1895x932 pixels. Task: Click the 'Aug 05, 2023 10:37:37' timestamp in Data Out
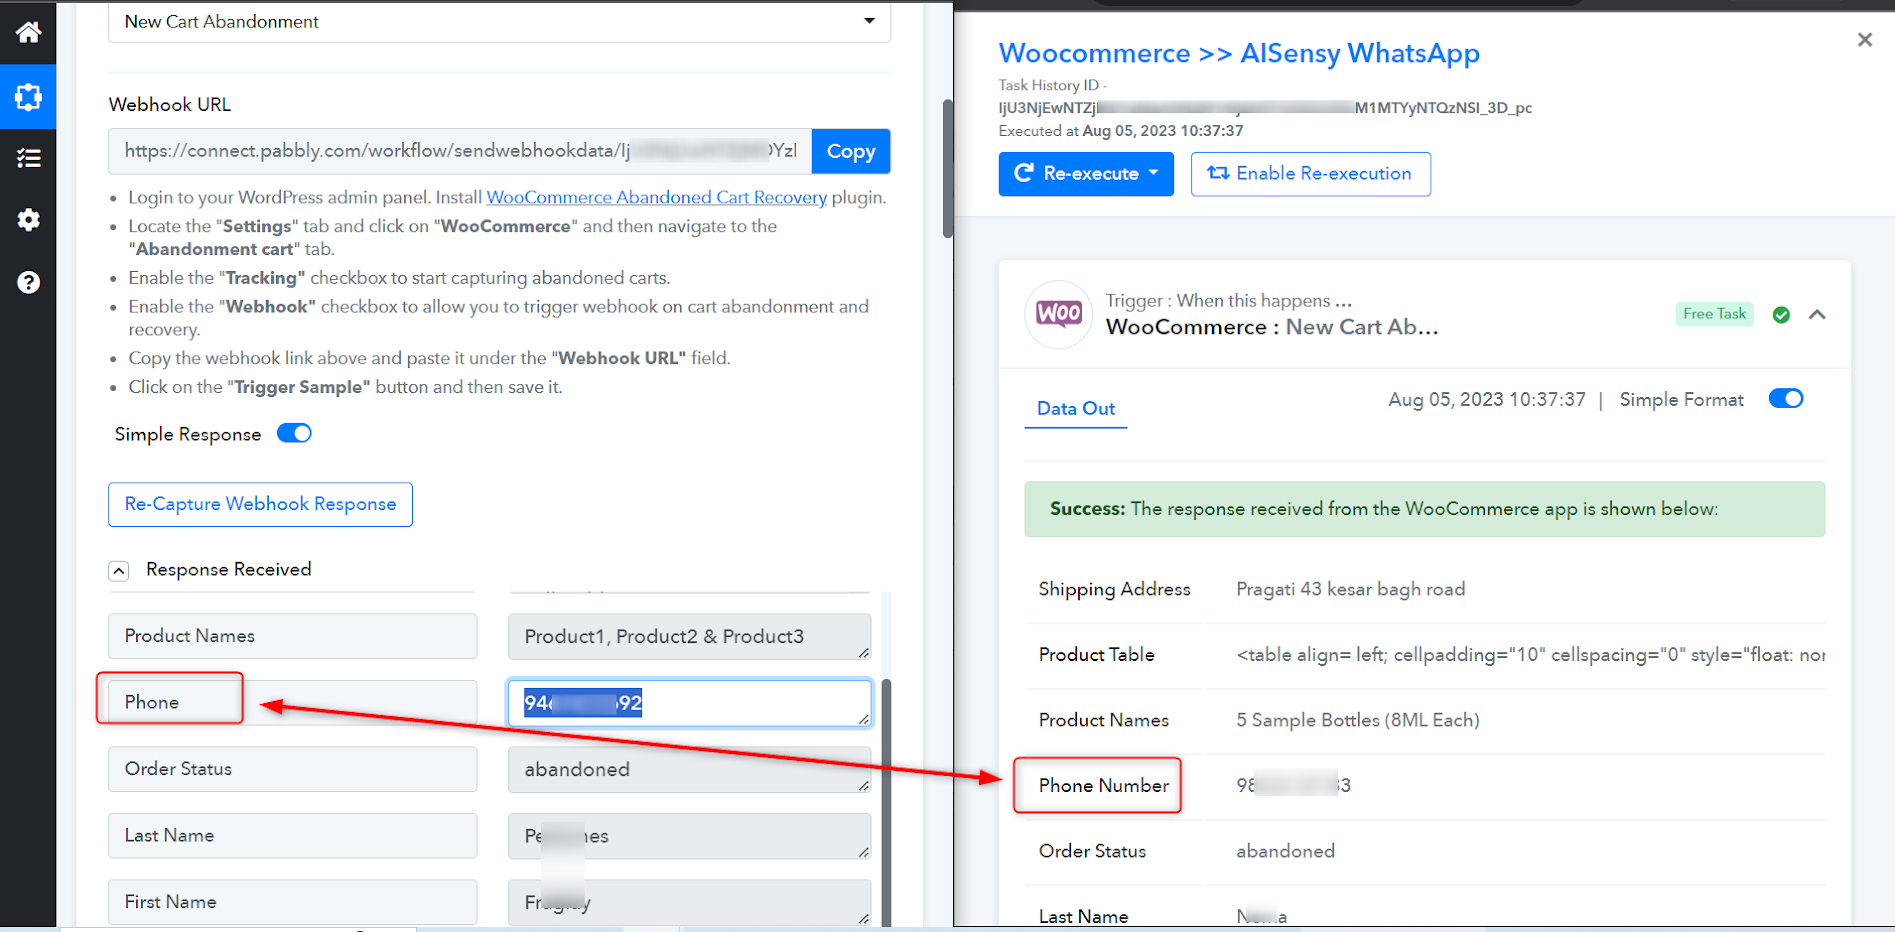tap(1487, 400)
